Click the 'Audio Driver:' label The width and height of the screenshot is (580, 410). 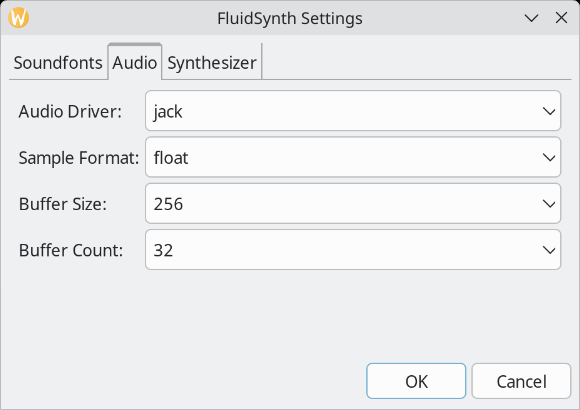coord(70,111)
